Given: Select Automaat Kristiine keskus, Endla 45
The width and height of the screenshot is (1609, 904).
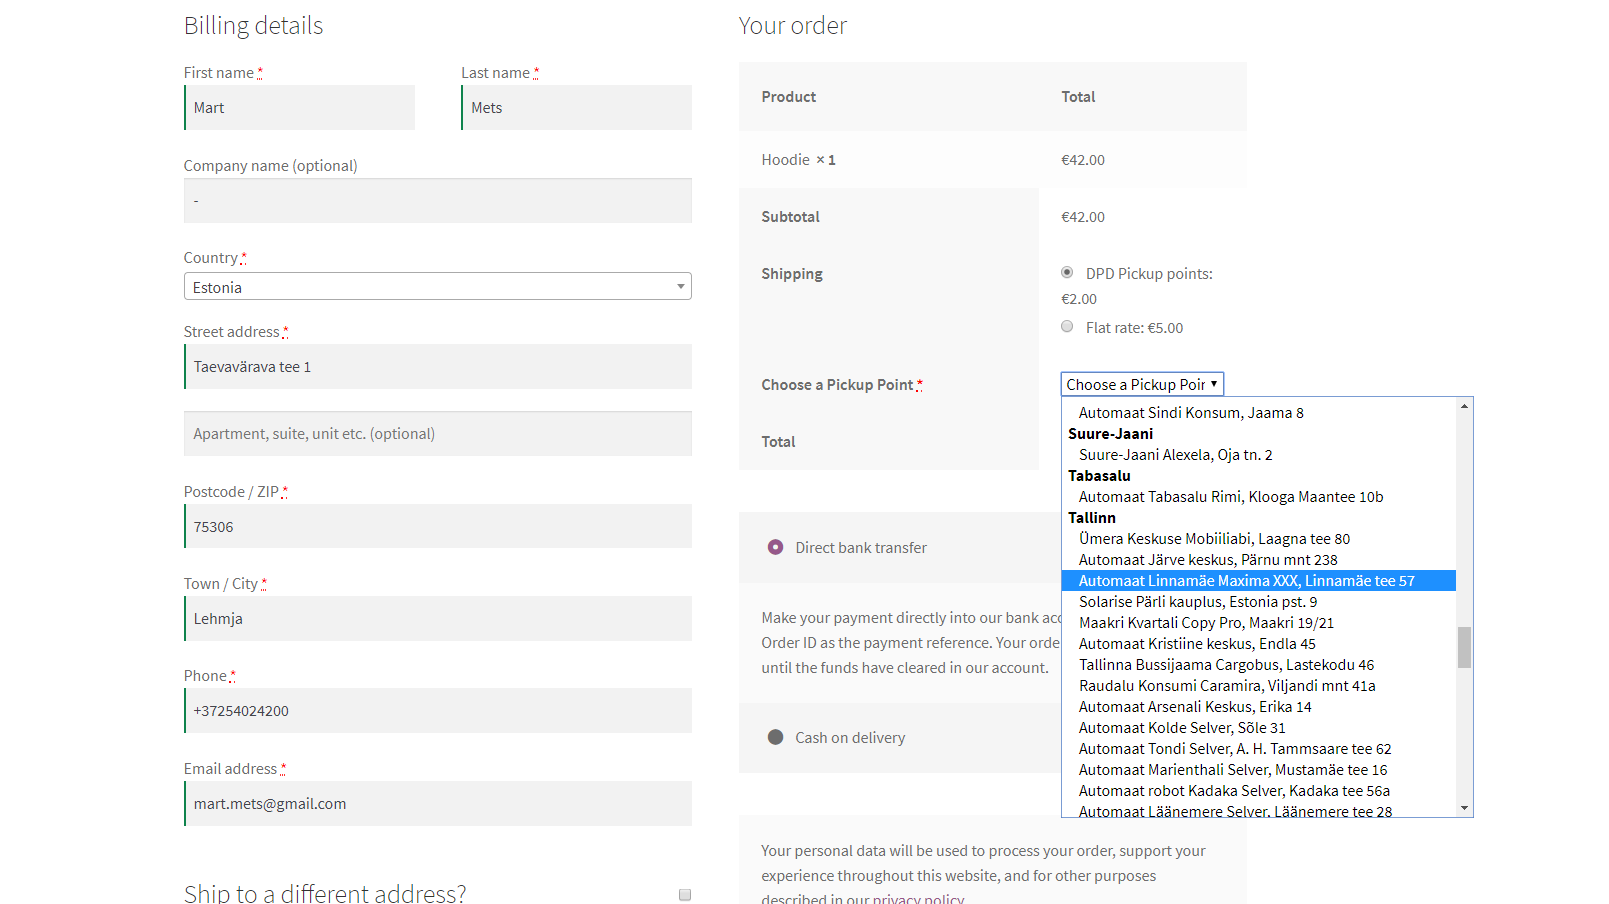Looking at the screenshot, I should coord(1197,644).
